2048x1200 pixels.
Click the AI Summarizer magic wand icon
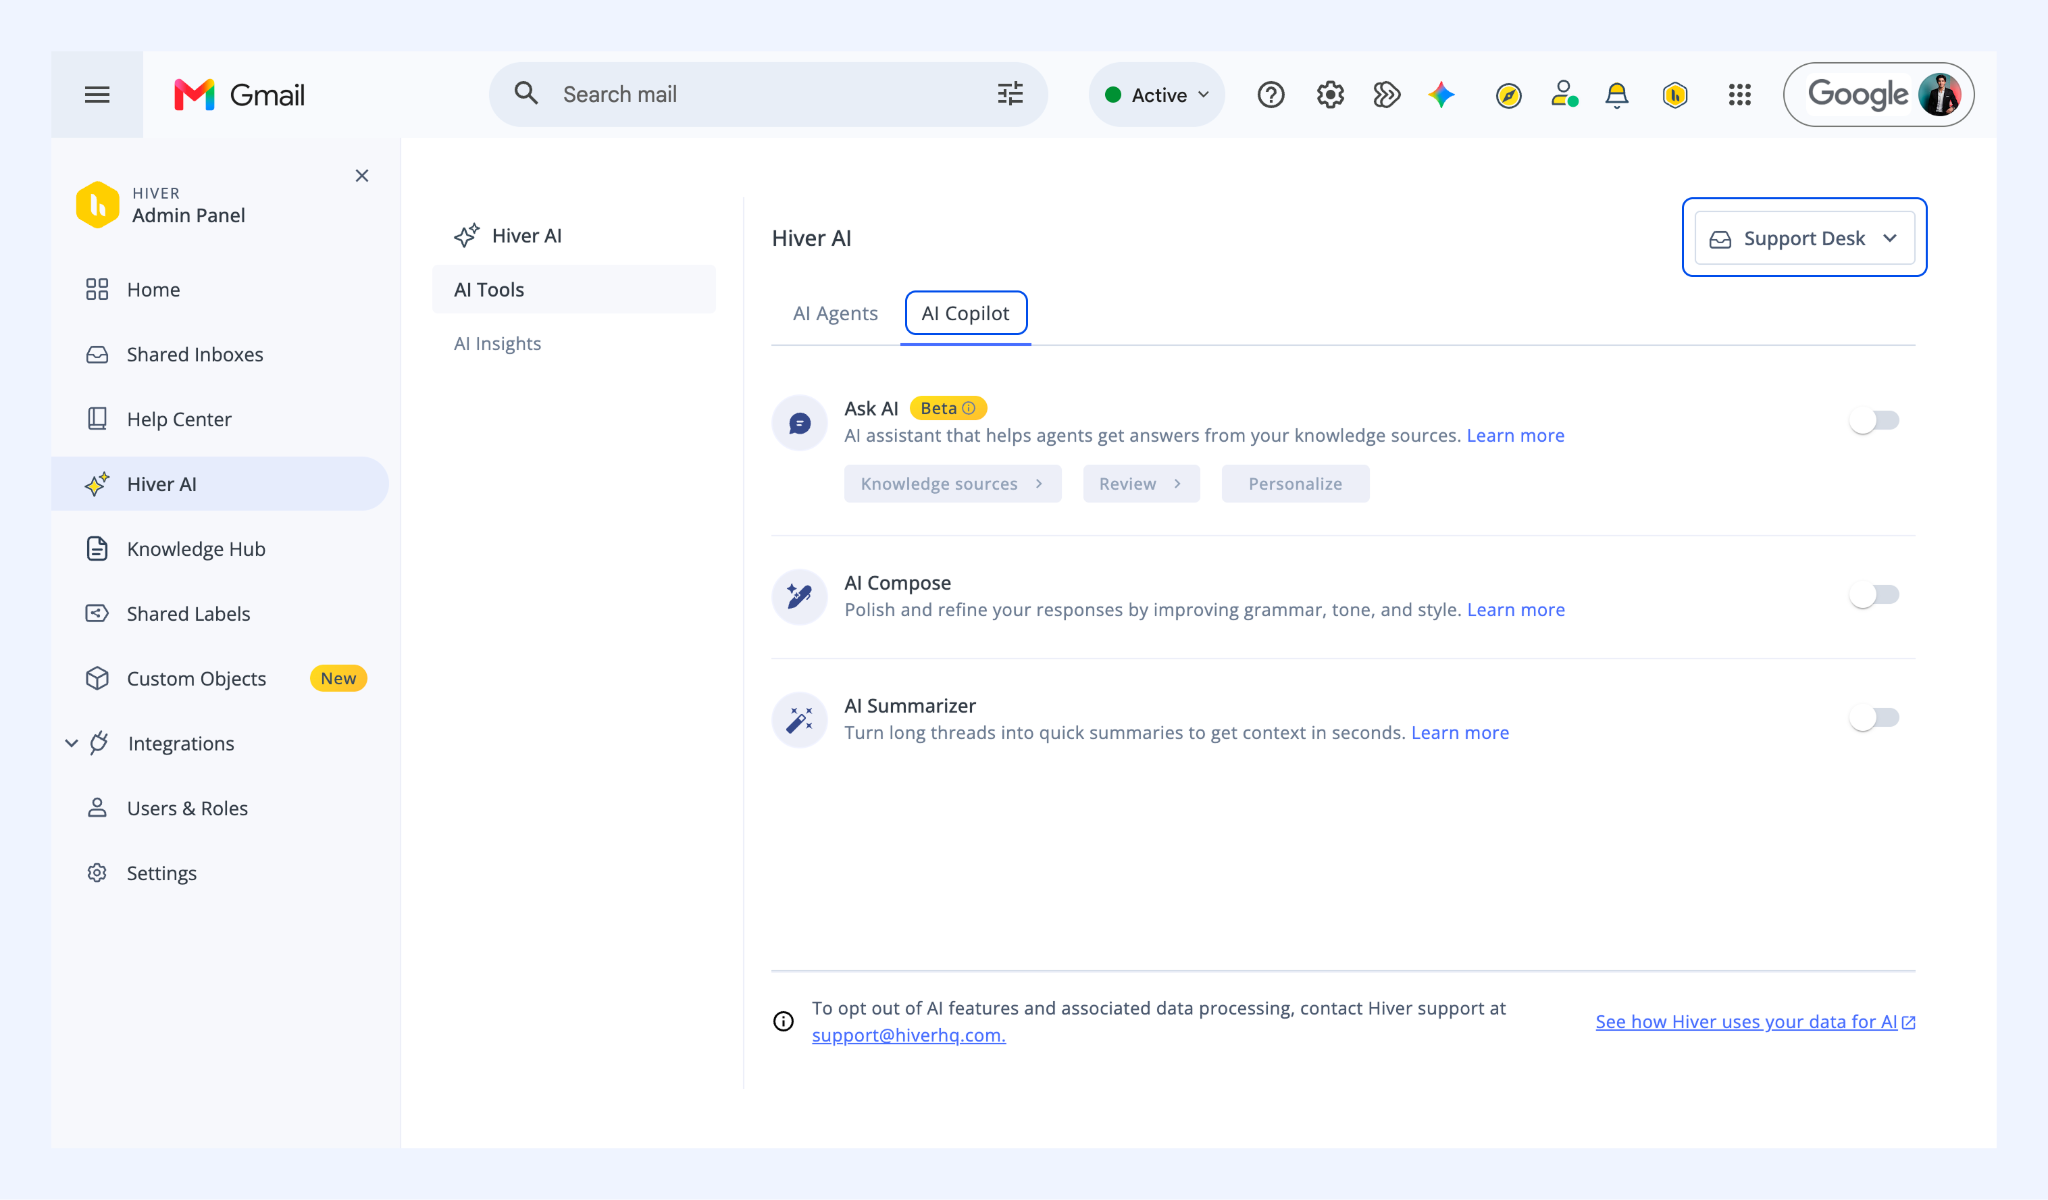click(800, 720)
